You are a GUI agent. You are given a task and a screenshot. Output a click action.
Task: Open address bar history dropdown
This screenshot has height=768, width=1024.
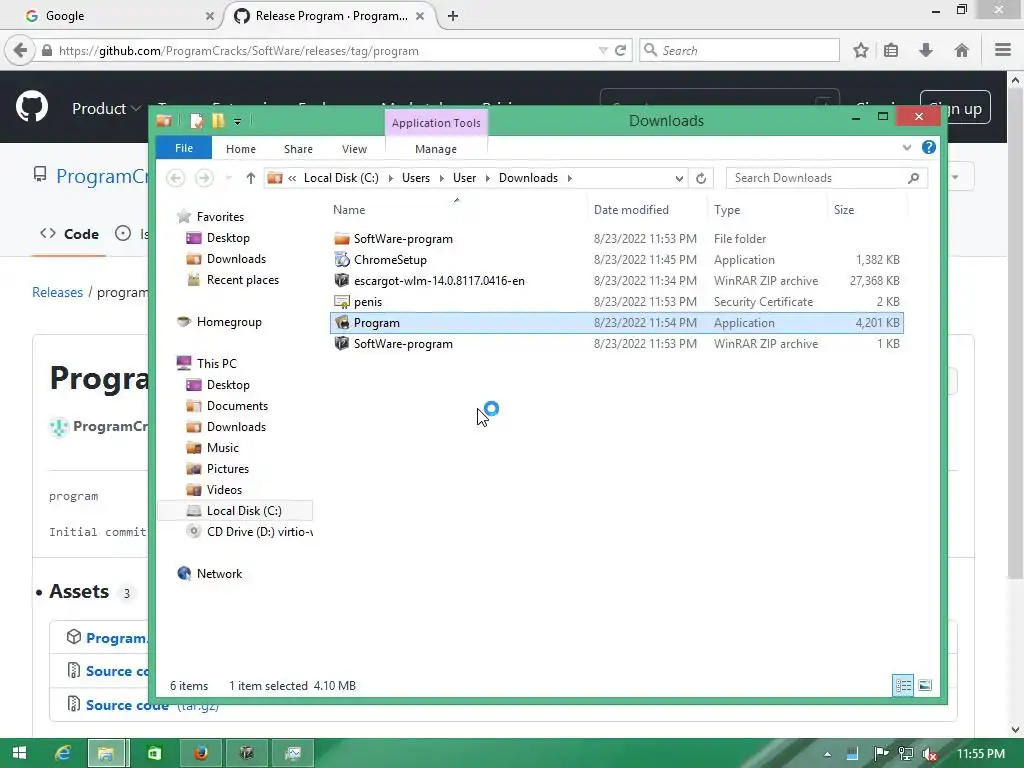(679, 178)
